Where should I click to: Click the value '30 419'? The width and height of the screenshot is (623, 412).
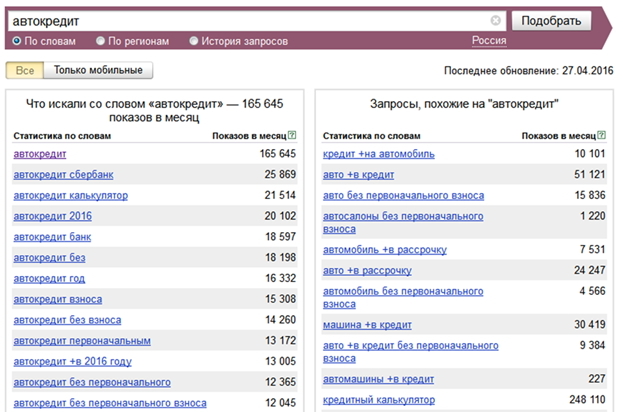(x=590, y=325)
